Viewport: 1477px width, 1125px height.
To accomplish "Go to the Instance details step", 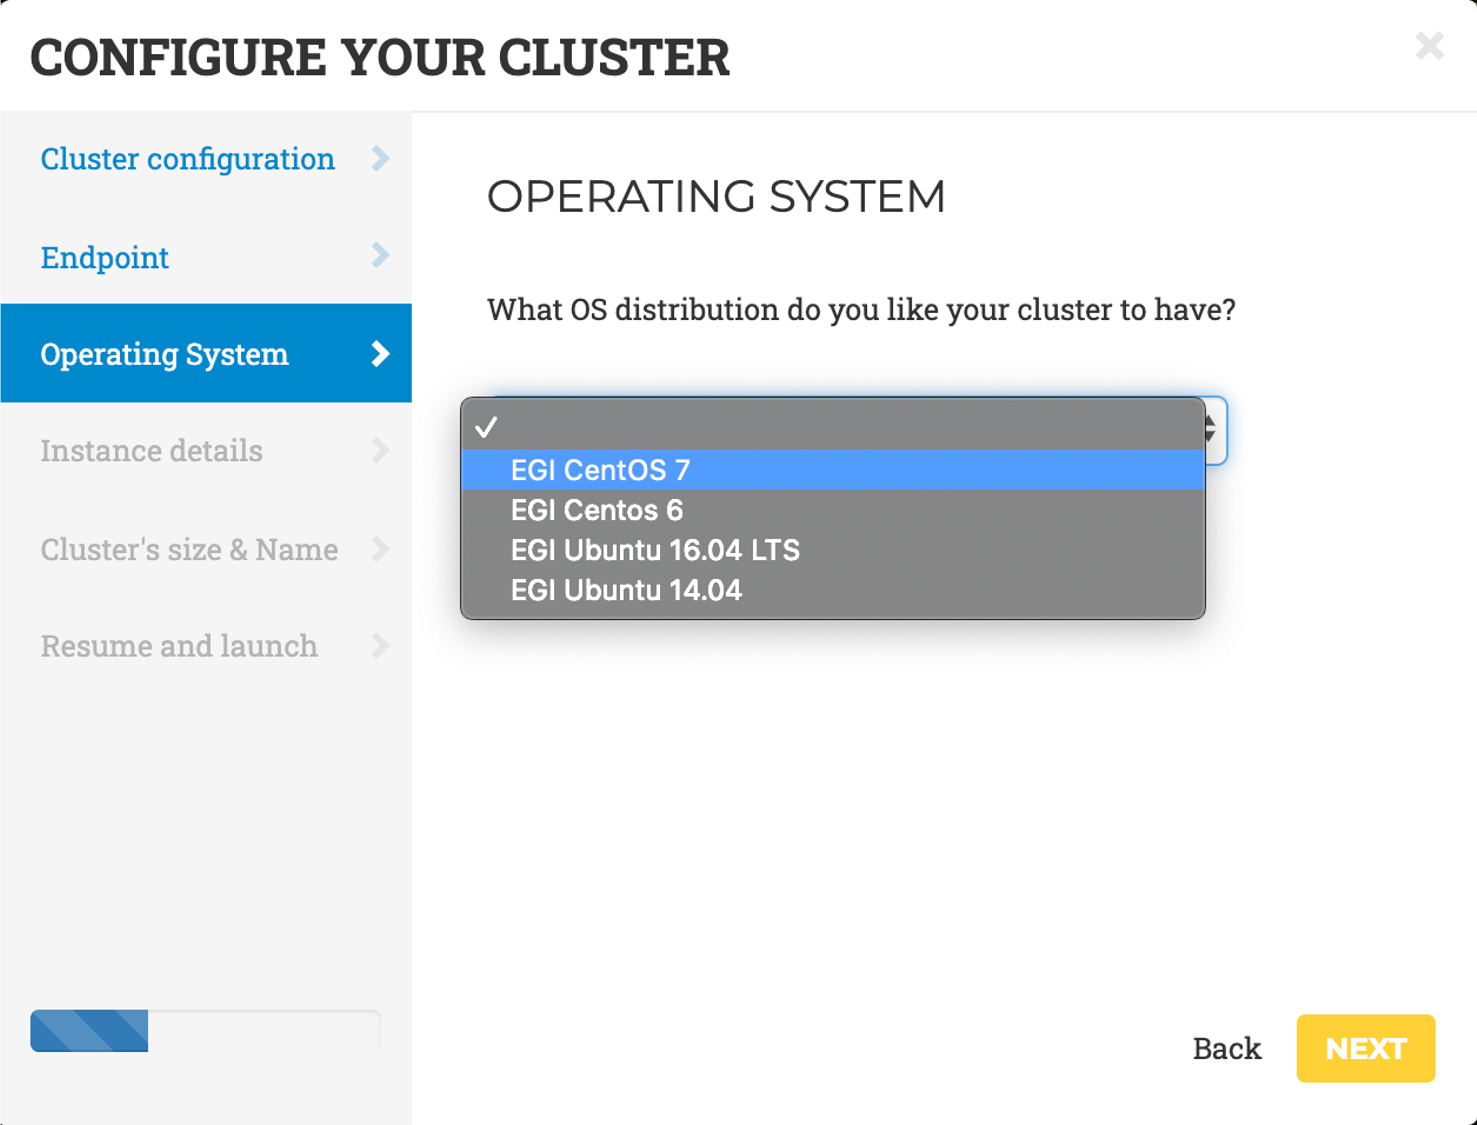I will pos(151,450).
